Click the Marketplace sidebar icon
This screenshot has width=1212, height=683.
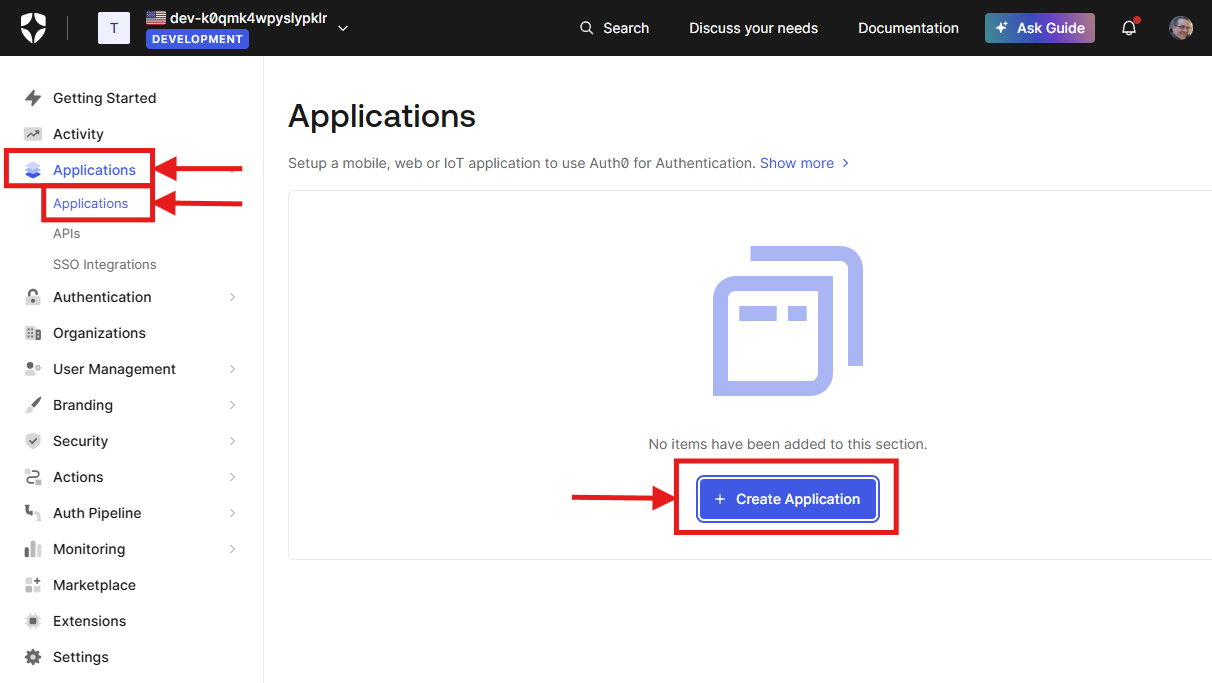(33, 584)
